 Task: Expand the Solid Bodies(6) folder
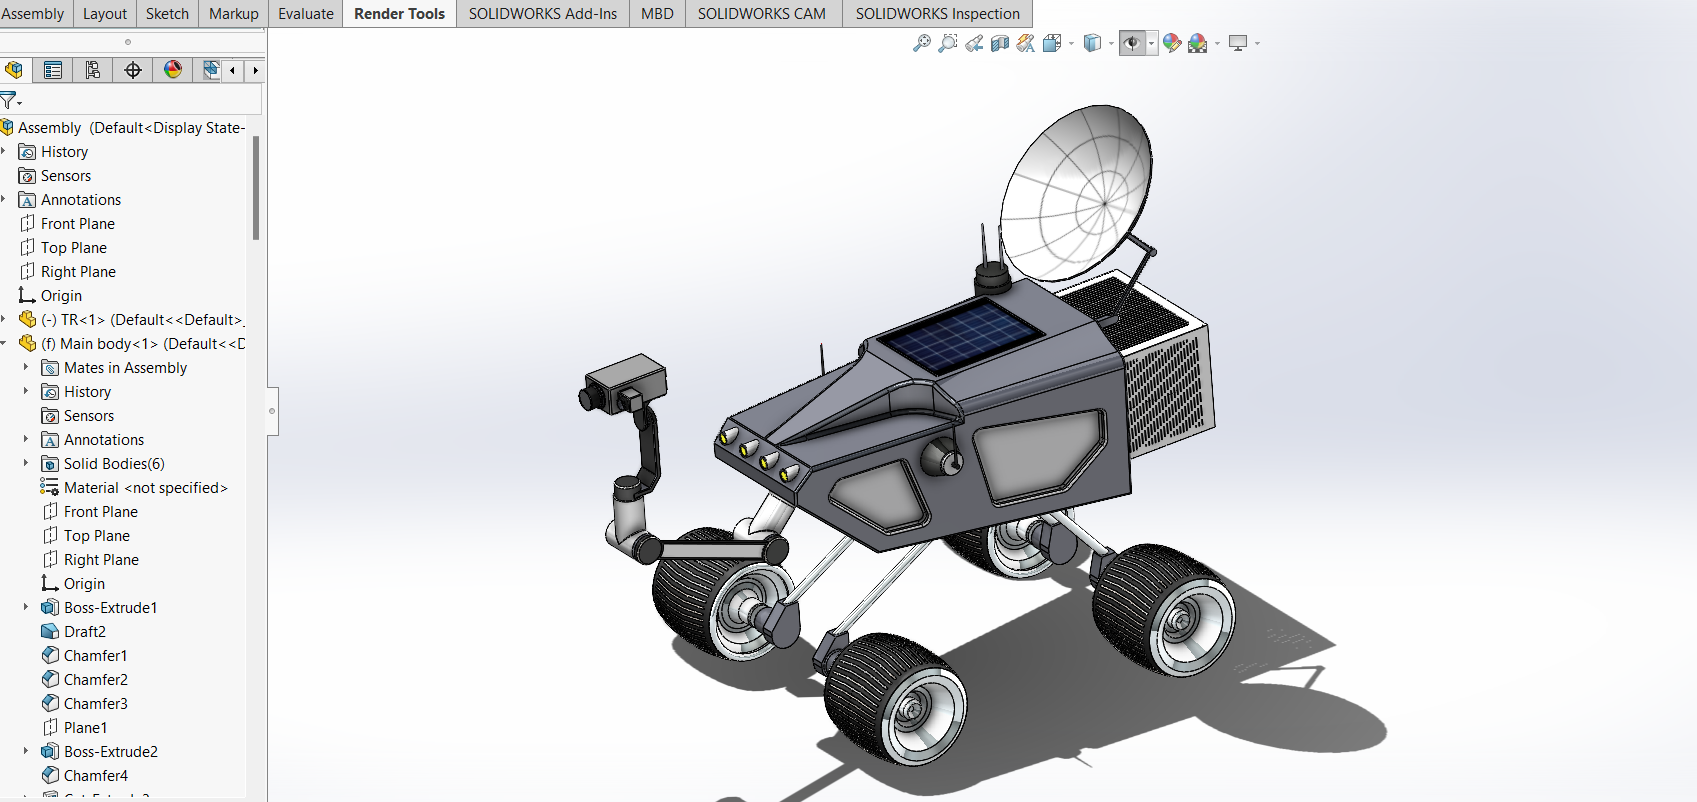click(x=26, y=463)
